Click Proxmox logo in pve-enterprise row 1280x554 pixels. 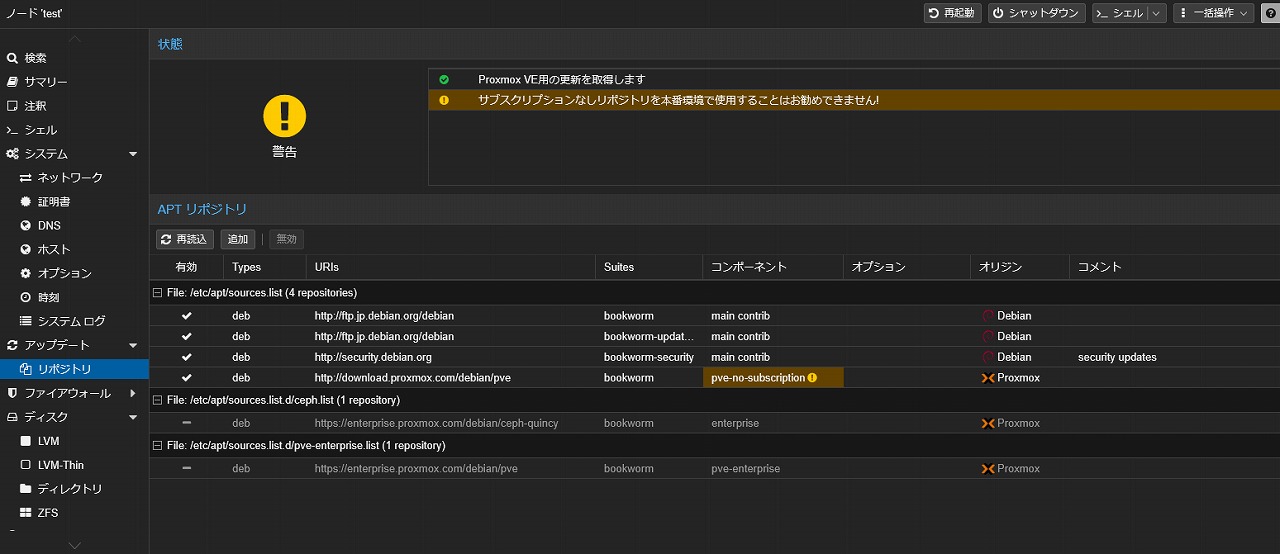coord(988,468)
